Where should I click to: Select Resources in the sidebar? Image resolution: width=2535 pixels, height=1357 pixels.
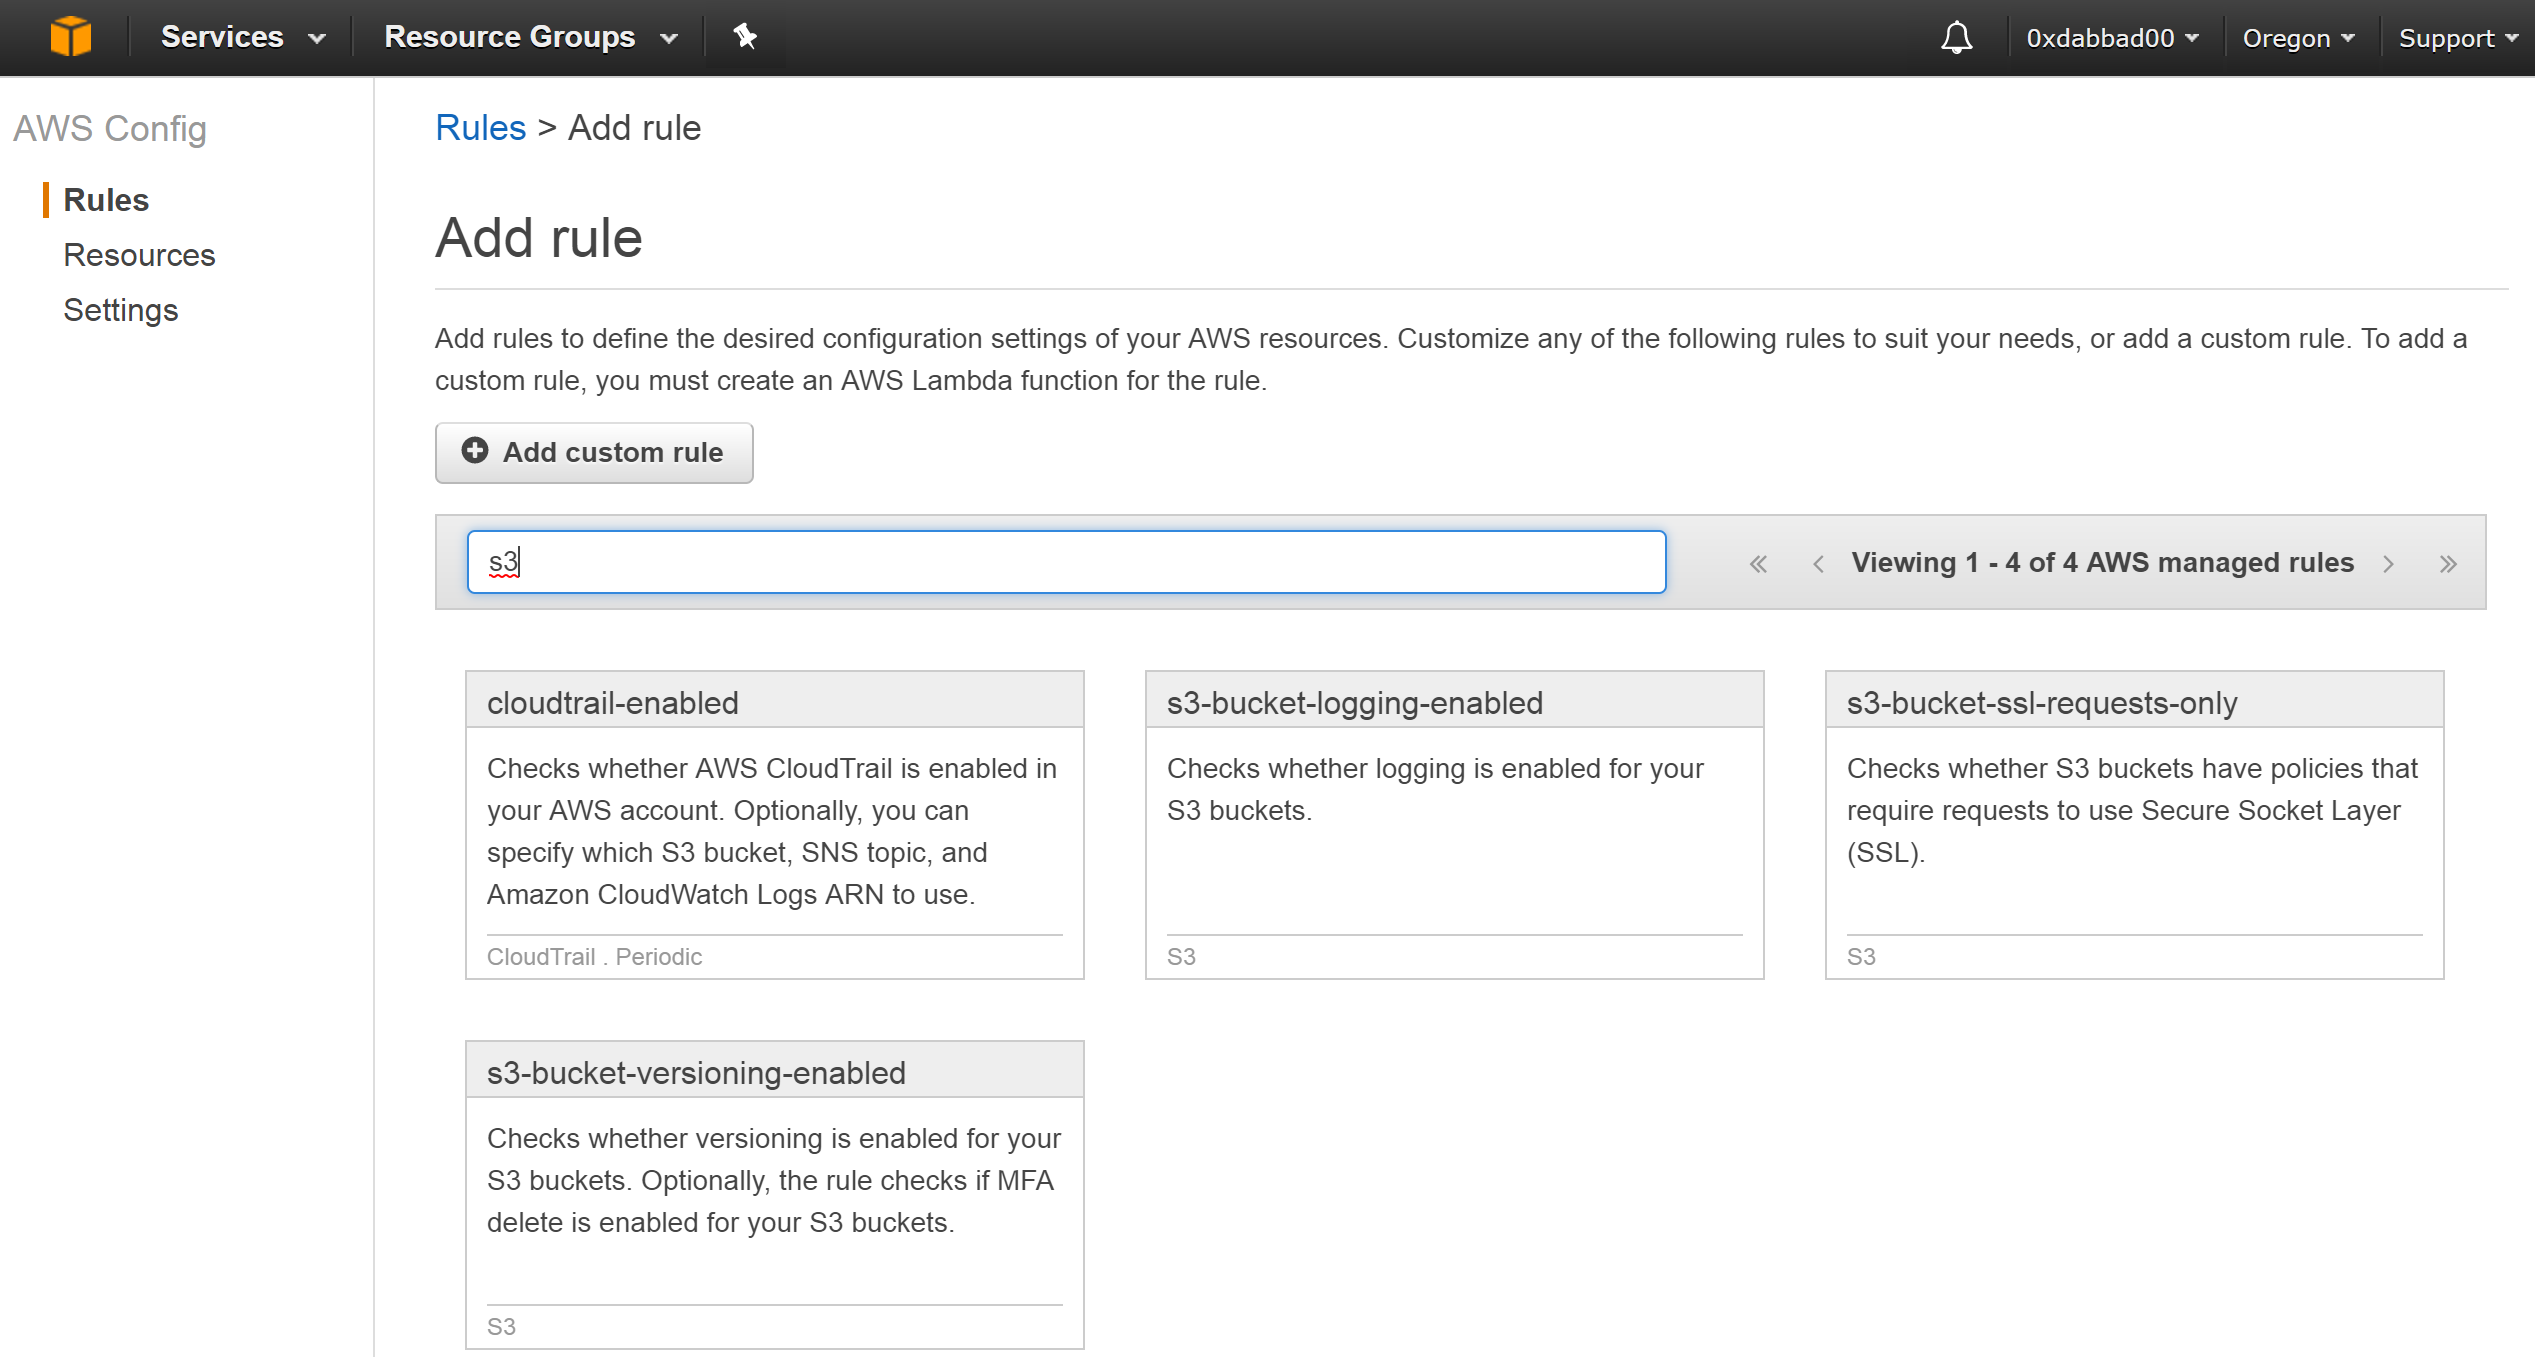[139, 255]
